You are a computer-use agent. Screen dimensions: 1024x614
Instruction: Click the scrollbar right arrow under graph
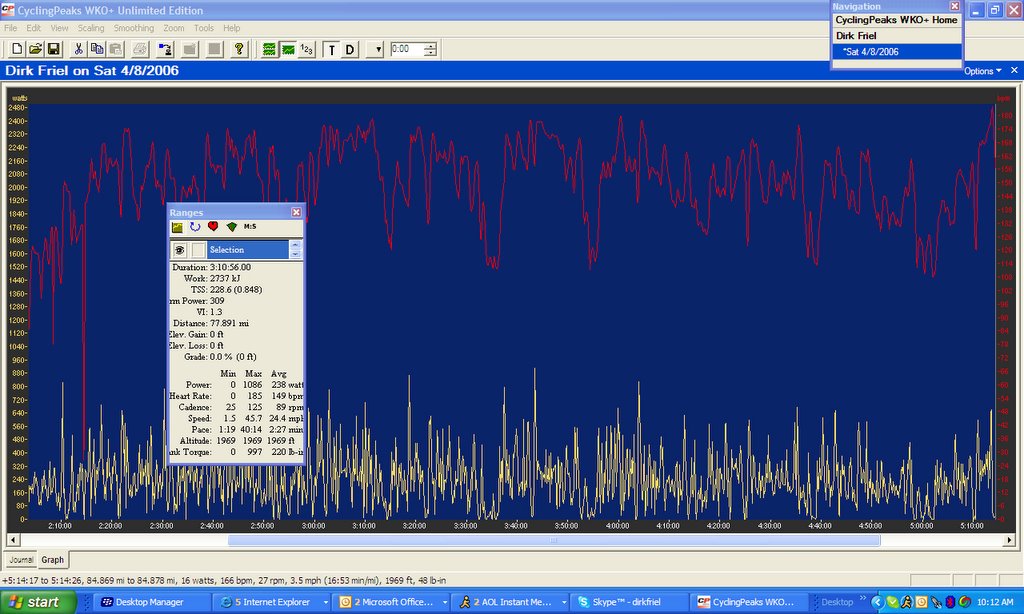[x=1010, y=540]
